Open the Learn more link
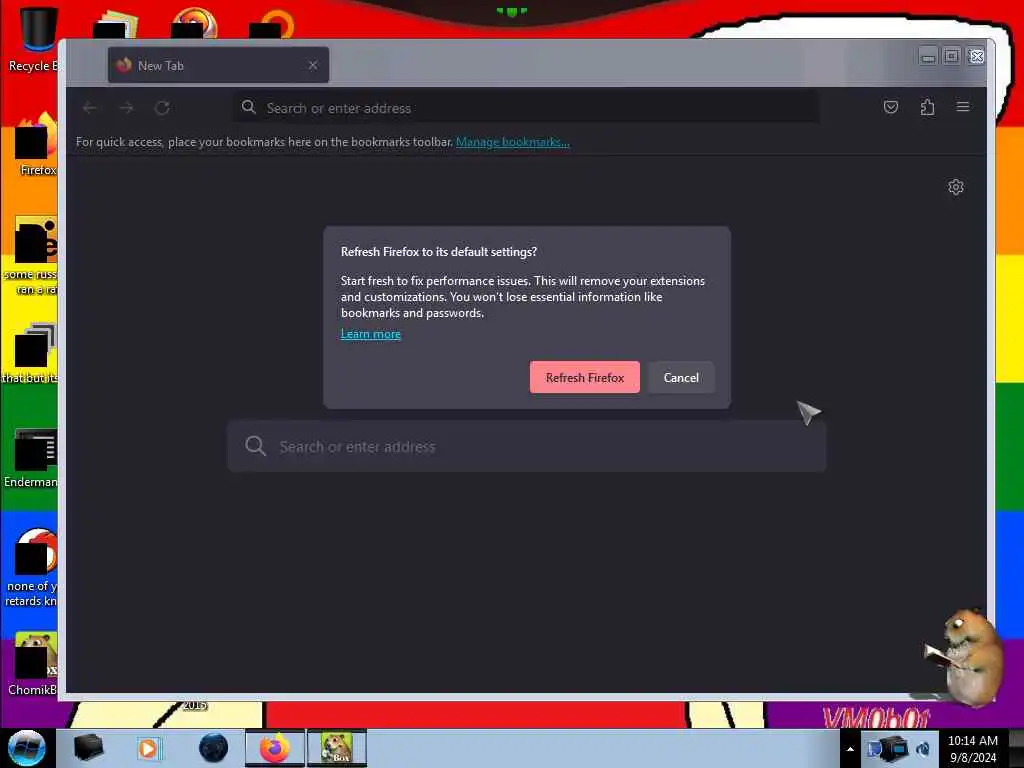Image resolution: width=1024 pixels, height=768 pixels. (370, 334)
